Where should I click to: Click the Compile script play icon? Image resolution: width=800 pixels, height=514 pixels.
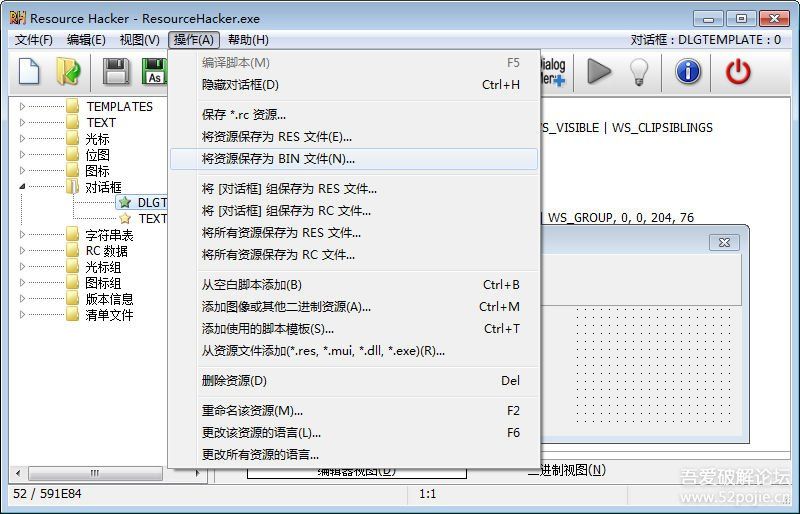click(x=599, y=71)
